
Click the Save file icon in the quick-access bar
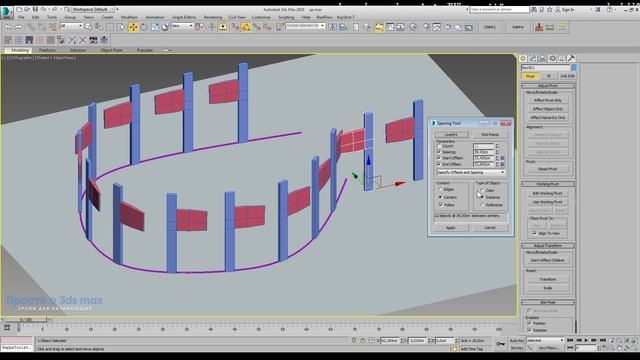36,9
